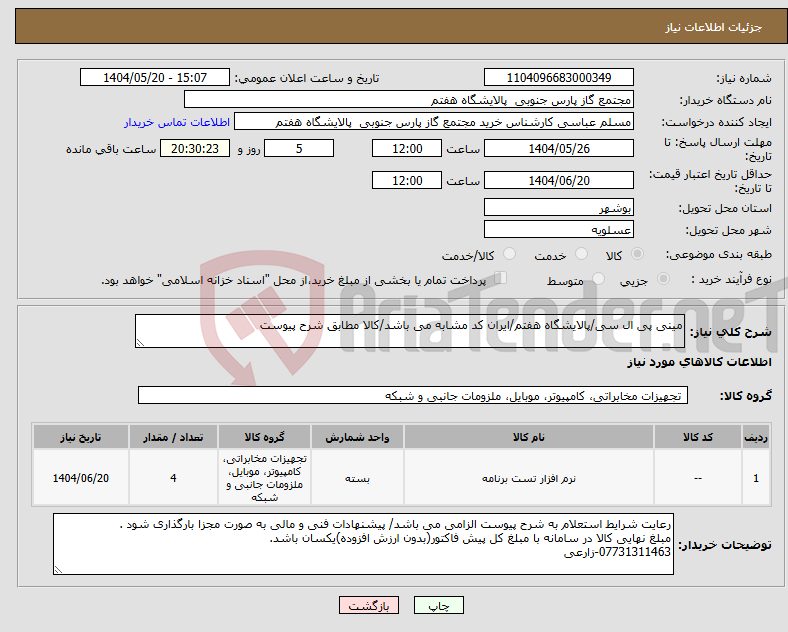Image resolution: width=788 pixels, height=632 pixels.
Task: Click the need number field 1104096683000349
Action: tap(559, 77)
